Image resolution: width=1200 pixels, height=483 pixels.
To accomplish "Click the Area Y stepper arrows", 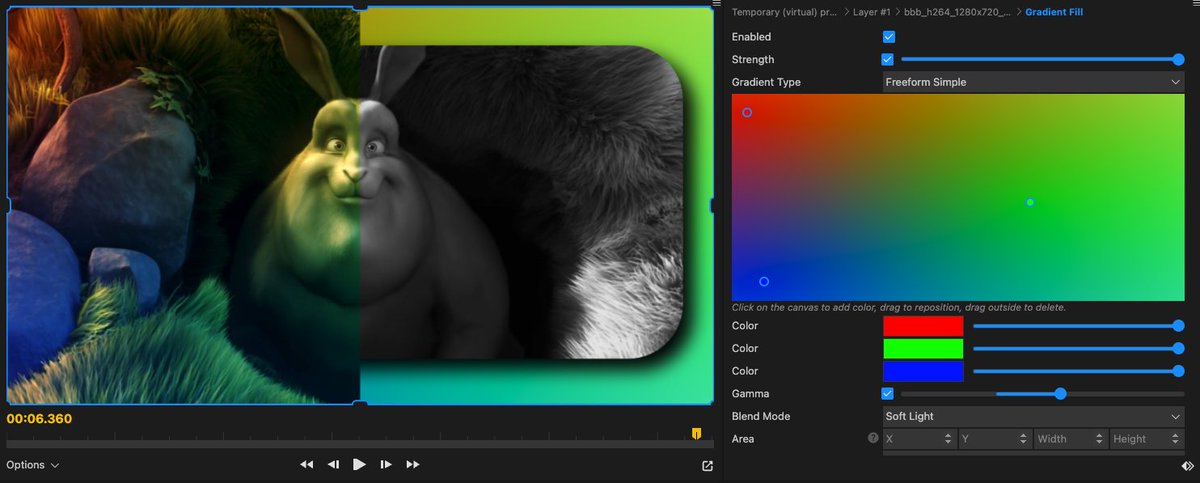I will [x=1024, y=439].
